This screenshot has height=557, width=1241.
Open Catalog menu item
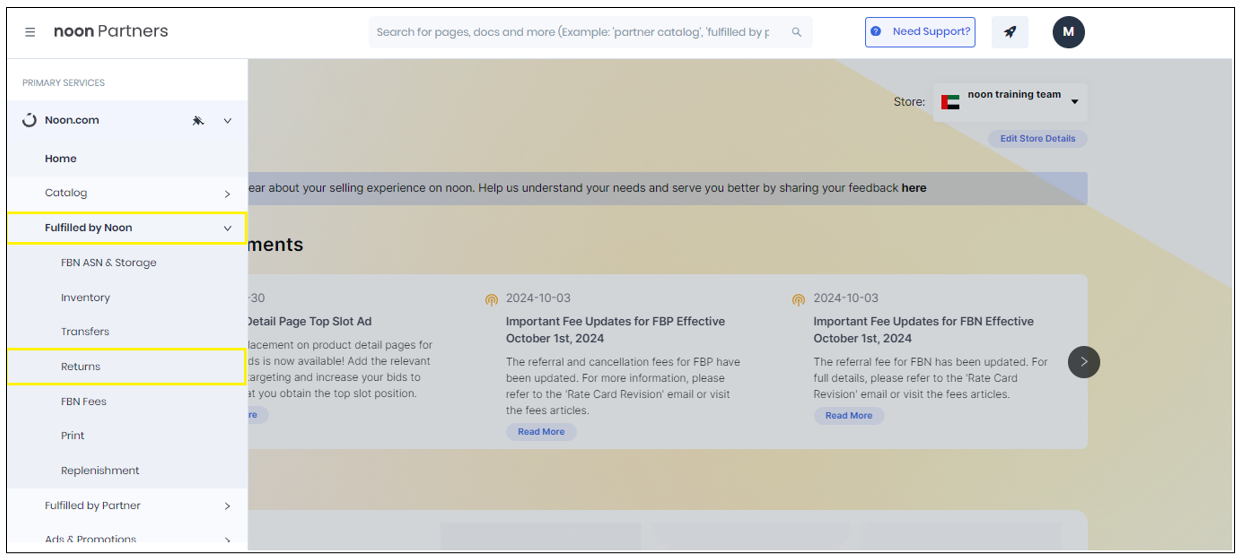66,193
